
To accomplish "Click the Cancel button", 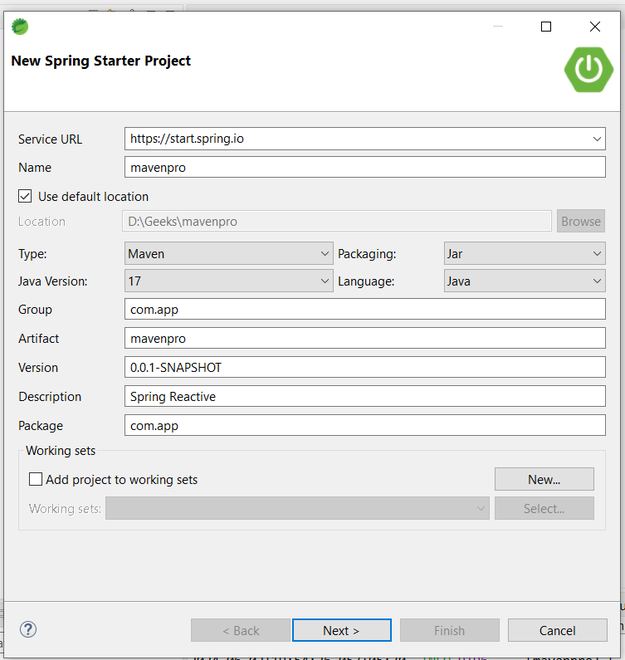I will 557,630.
